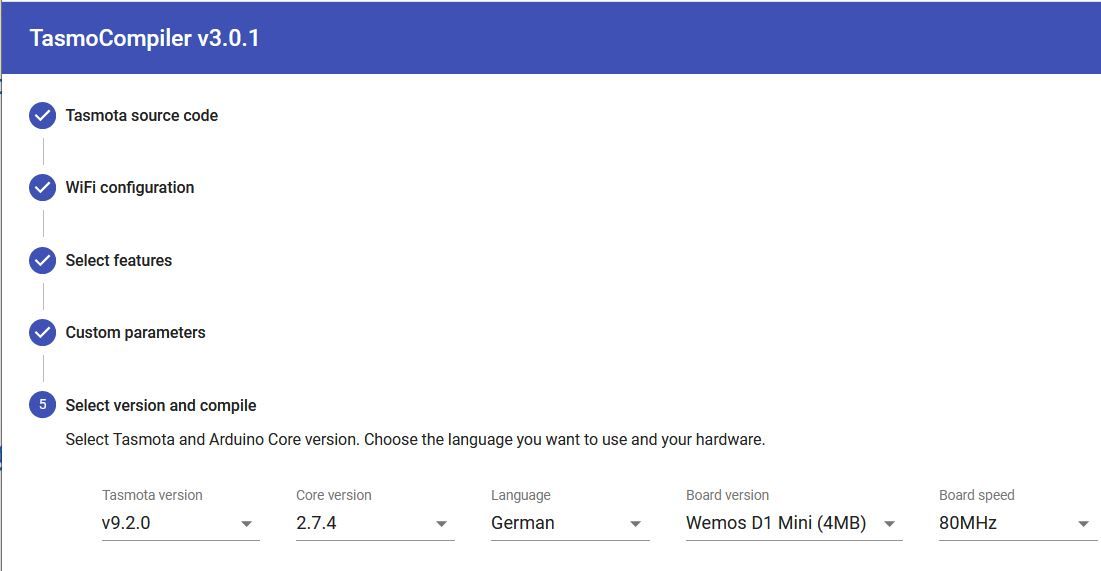
Task: Open the Tasmota version dropdown showing v9.2.0
Action: [180, 523]
